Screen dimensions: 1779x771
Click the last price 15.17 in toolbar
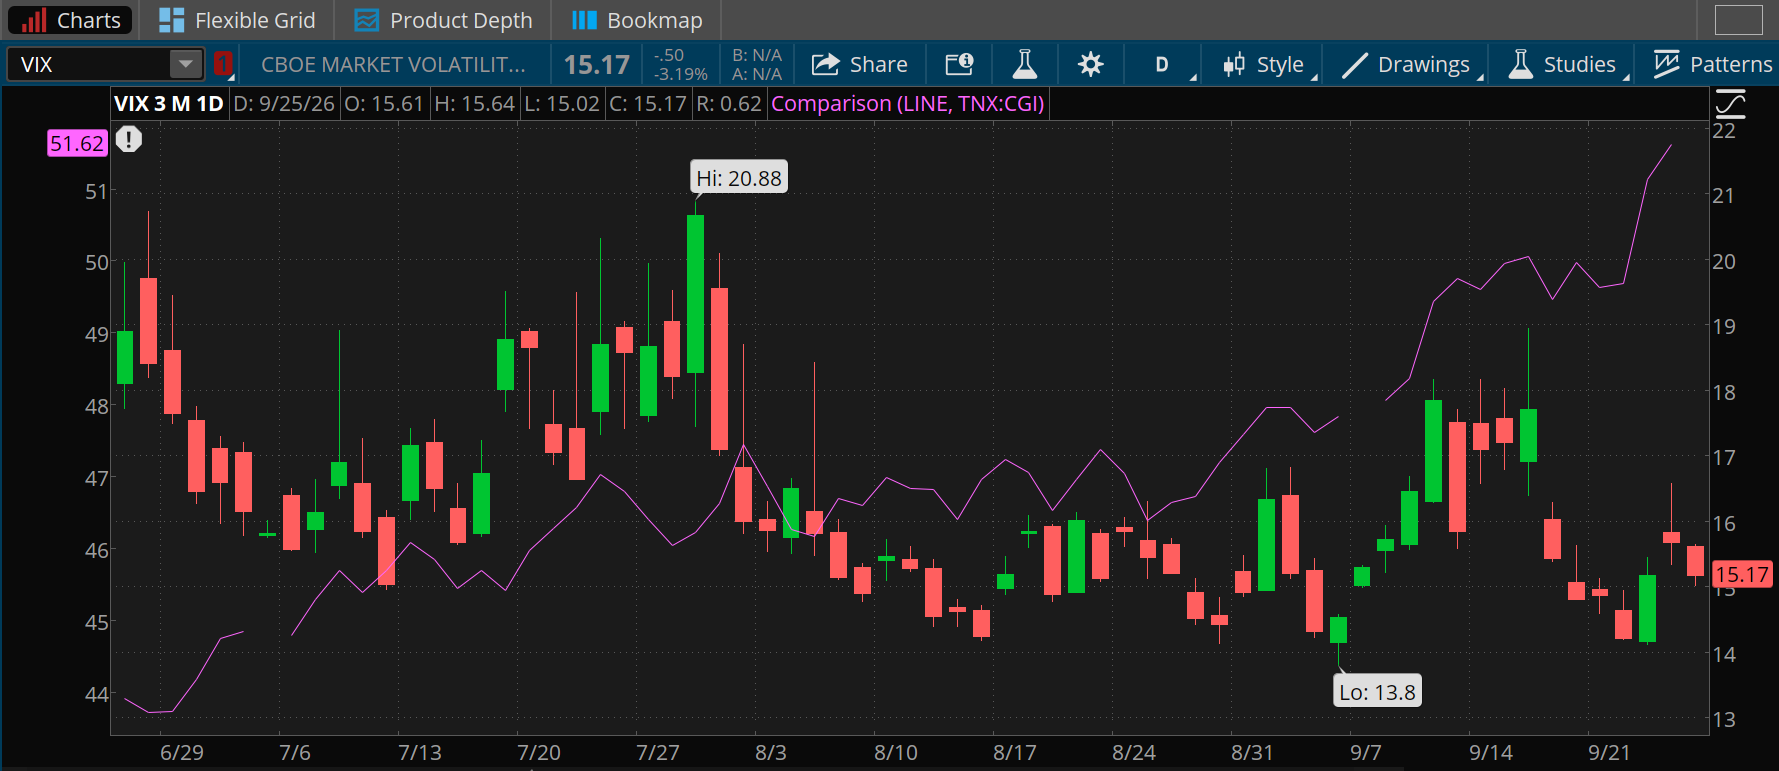596,65
